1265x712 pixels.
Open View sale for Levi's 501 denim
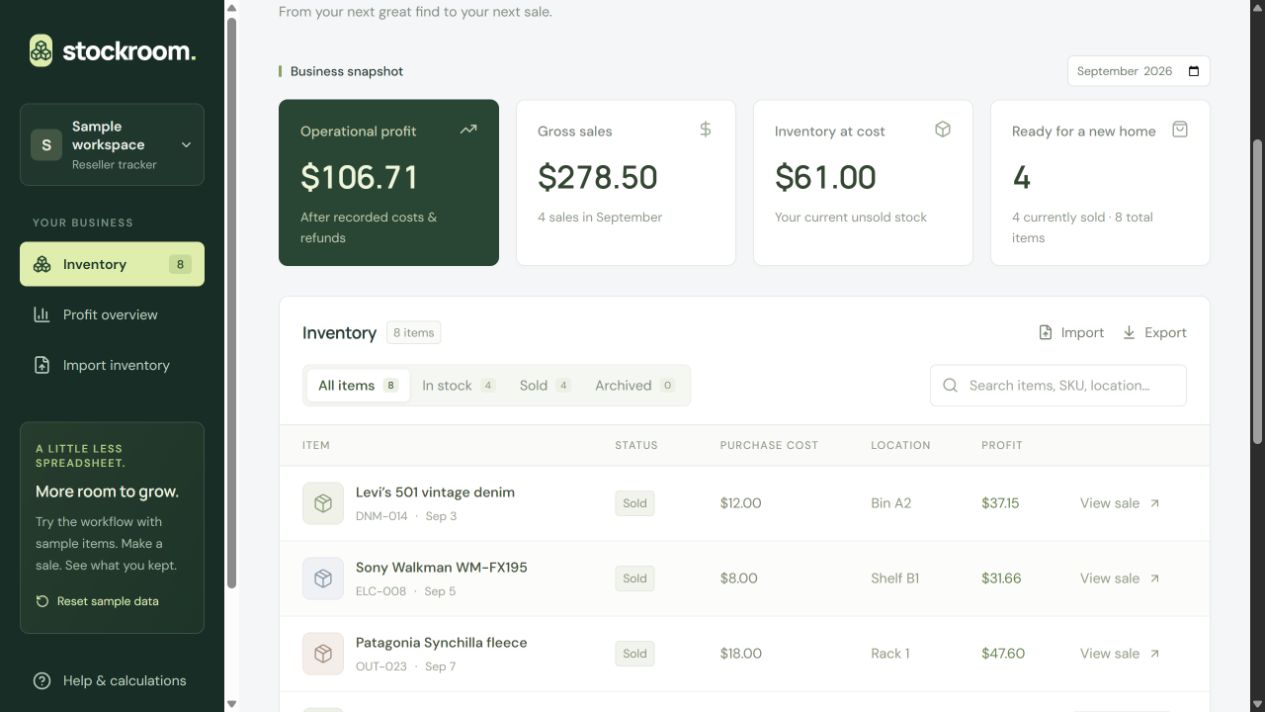coord(1120,503)
